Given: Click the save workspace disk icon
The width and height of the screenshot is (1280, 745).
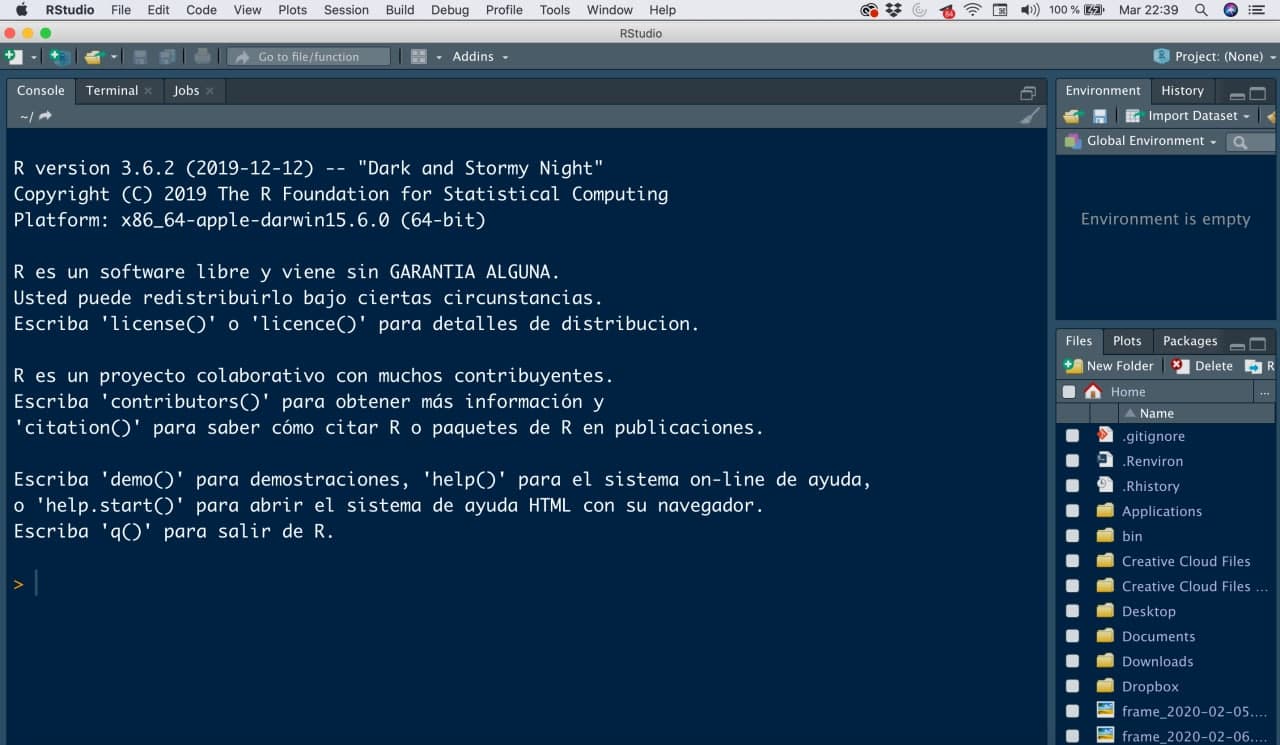Looking at the screenshot, I should pos(1100,116).
